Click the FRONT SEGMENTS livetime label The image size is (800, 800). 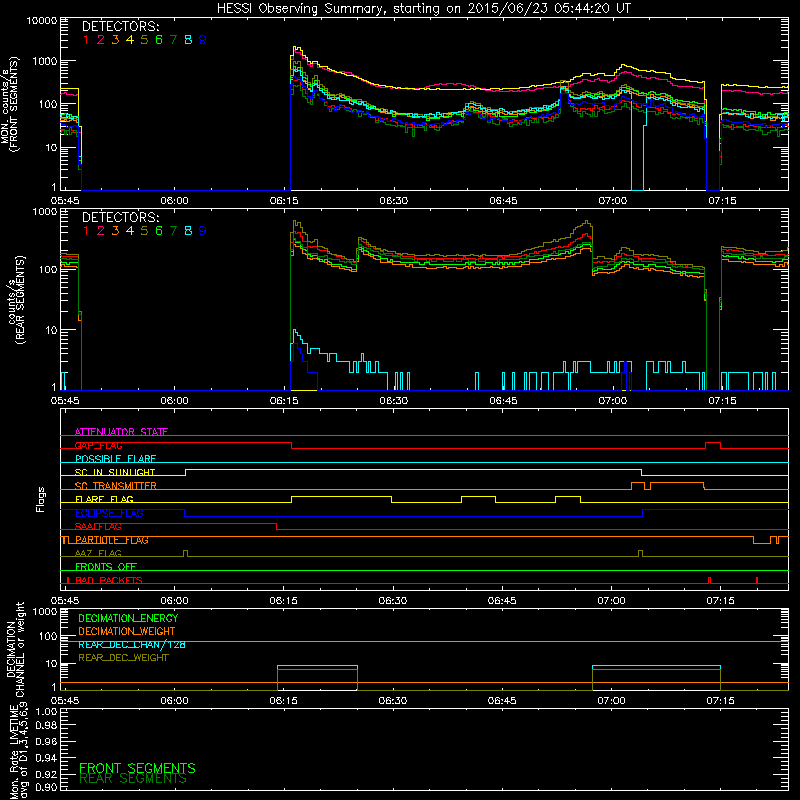(x=137, y=768)
